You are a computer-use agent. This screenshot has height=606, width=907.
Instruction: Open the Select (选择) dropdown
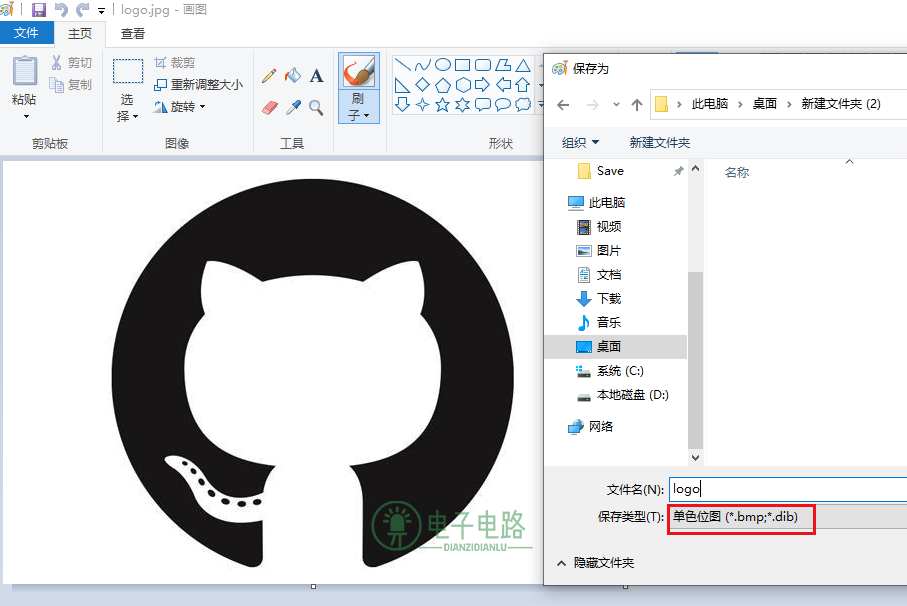point(128,108)
